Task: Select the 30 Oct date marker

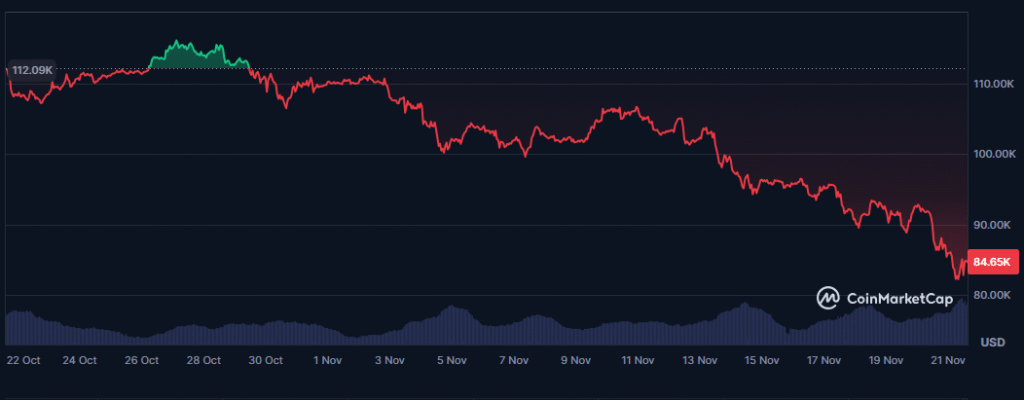Action: tap(266, 360)
